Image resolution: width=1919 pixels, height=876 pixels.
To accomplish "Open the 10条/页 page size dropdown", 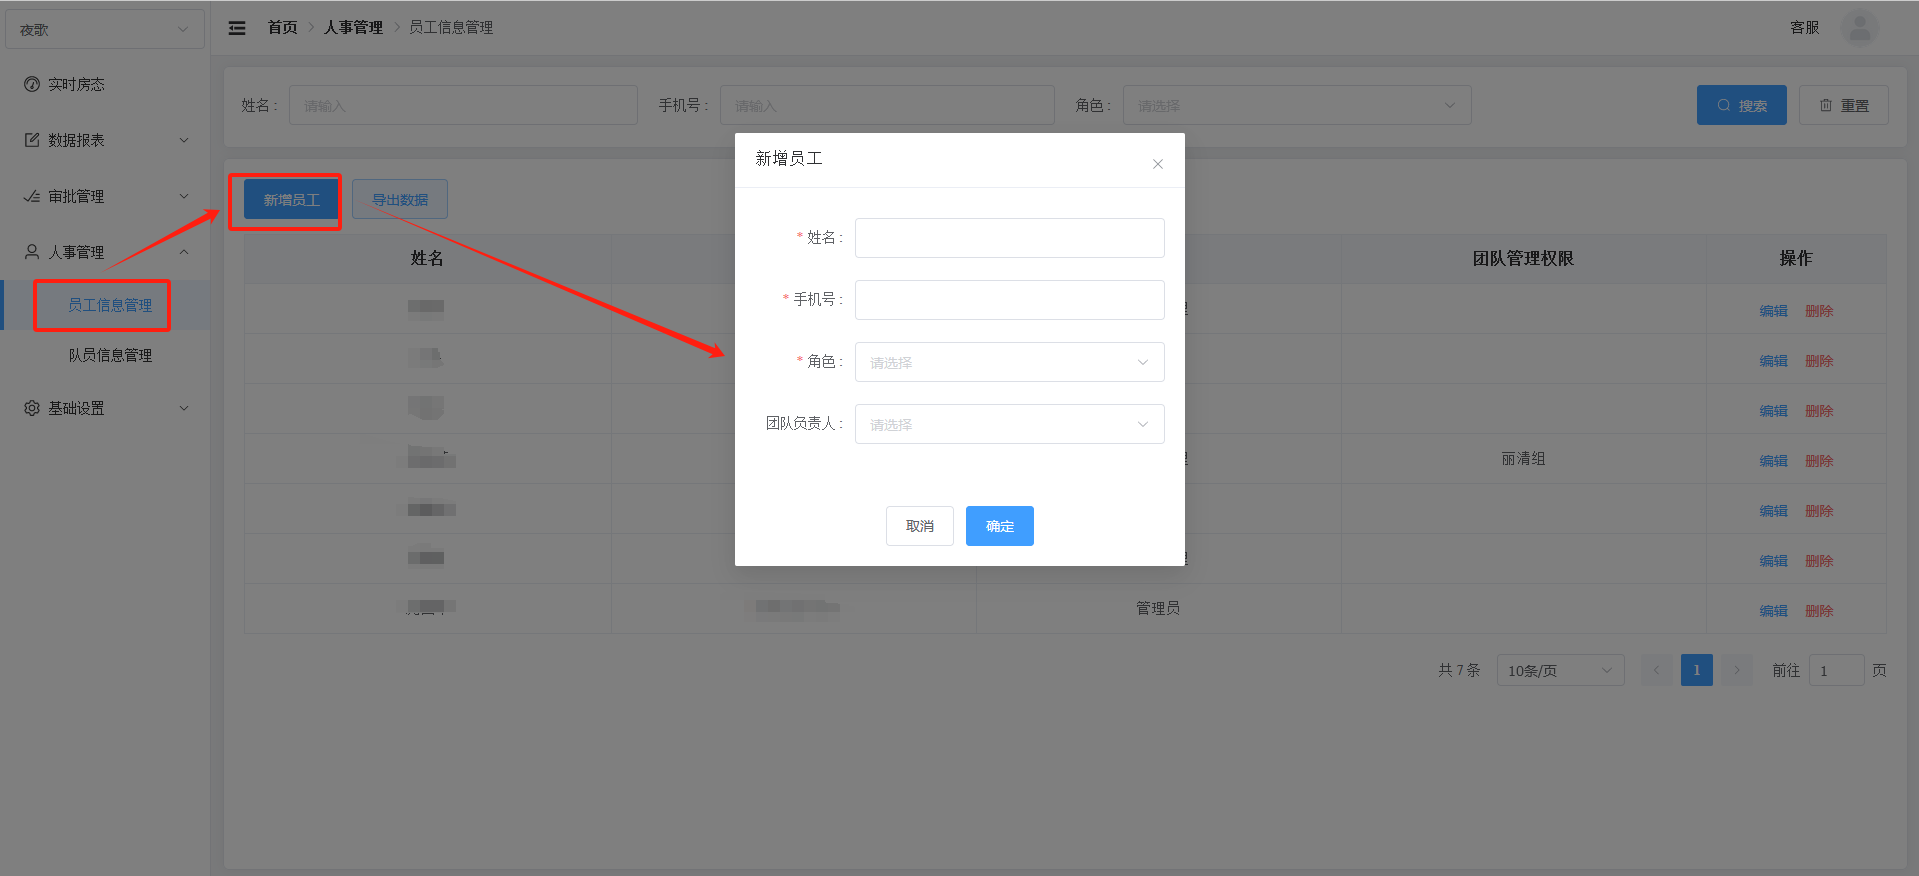I will click(x=1560, y=670).
